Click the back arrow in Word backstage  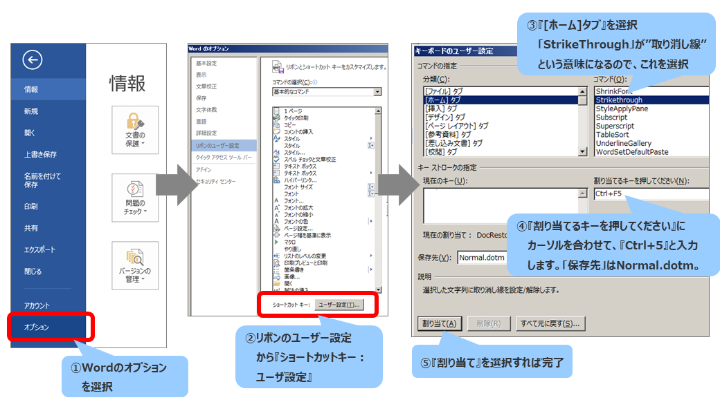point(32,60)
